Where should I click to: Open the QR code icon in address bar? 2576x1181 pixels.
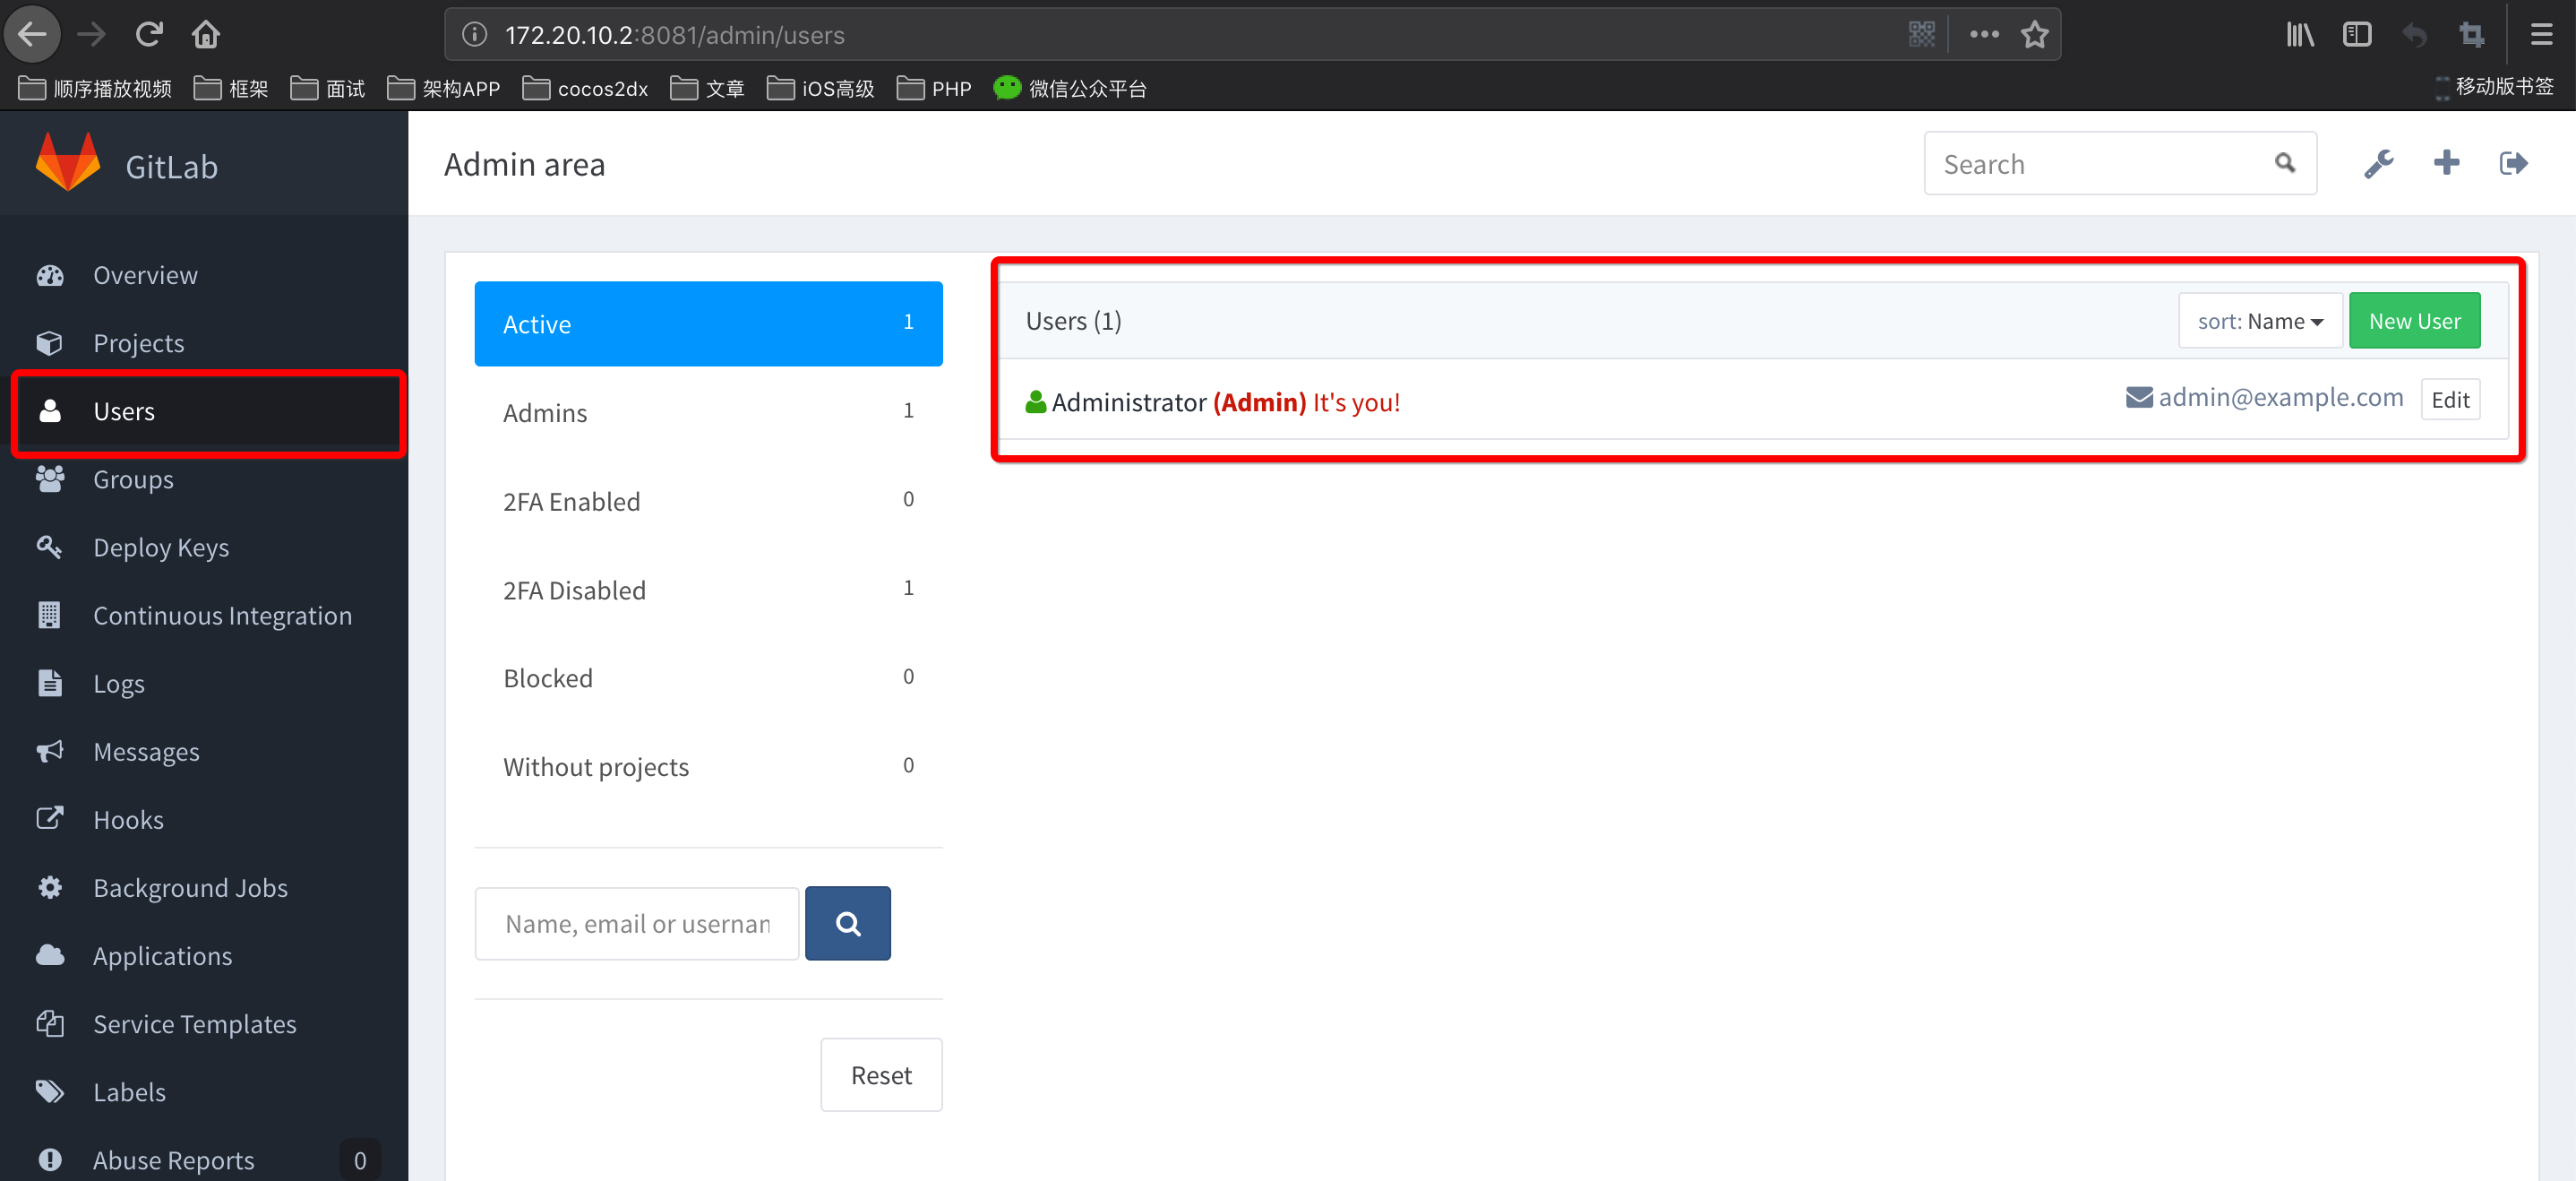(1921, 35)
